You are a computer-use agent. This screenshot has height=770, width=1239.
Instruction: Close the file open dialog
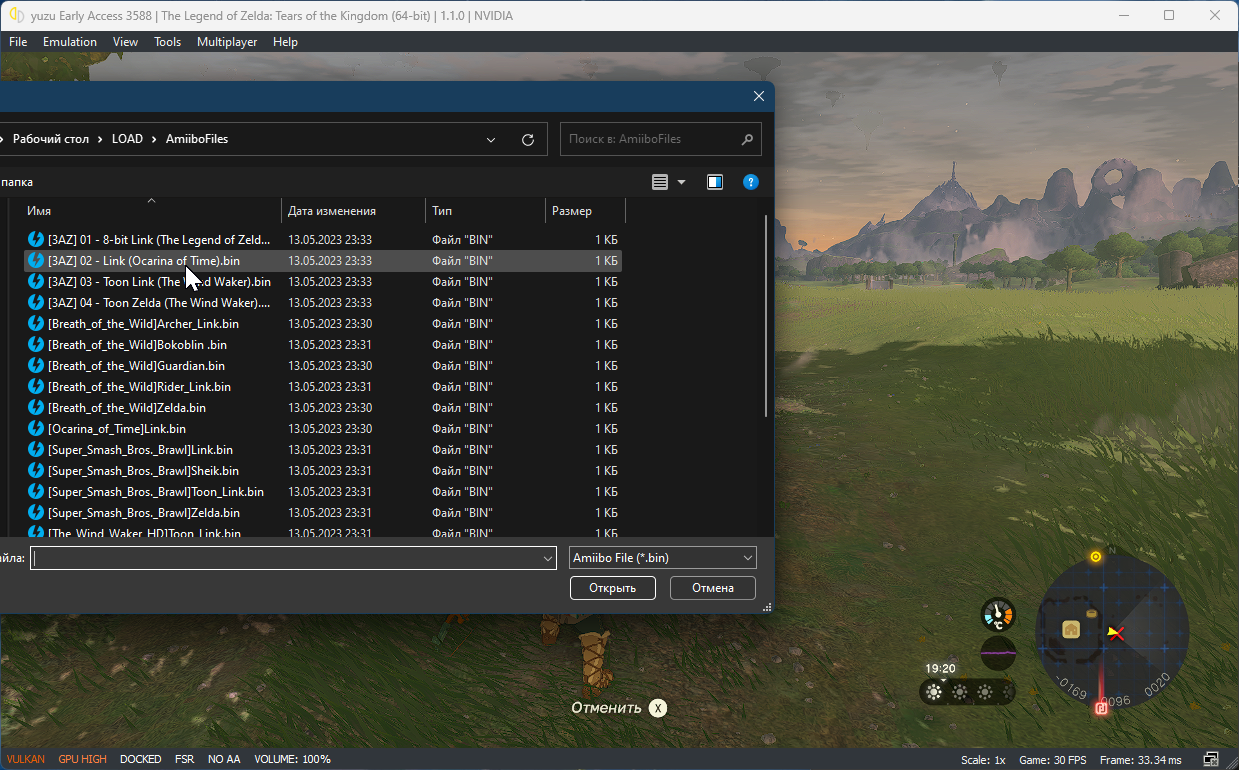[759, 96]
